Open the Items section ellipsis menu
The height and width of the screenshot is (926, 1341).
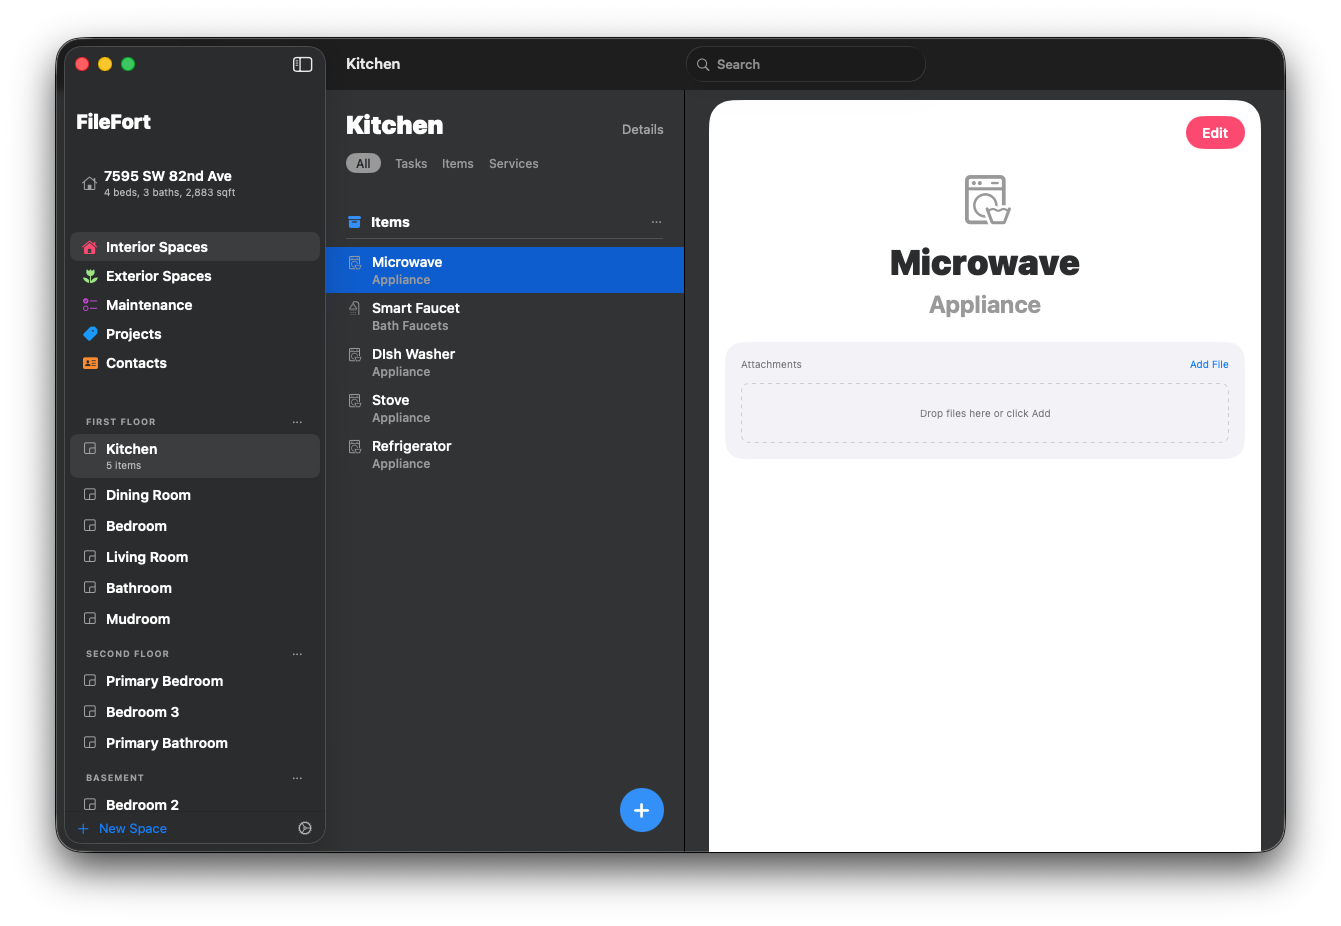pyautogui.click(x=656, y=222)
